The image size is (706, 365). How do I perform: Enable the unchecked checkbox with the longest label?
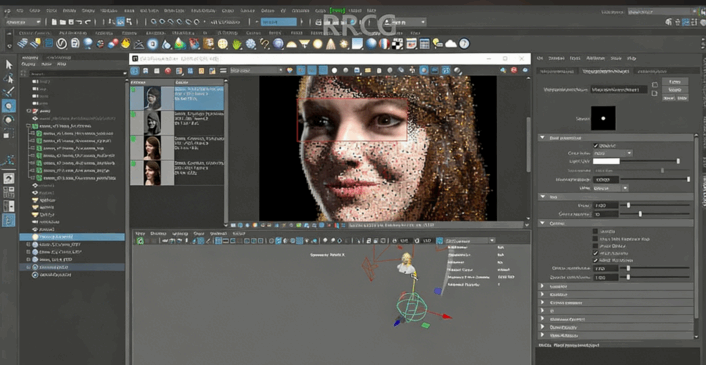595,239
